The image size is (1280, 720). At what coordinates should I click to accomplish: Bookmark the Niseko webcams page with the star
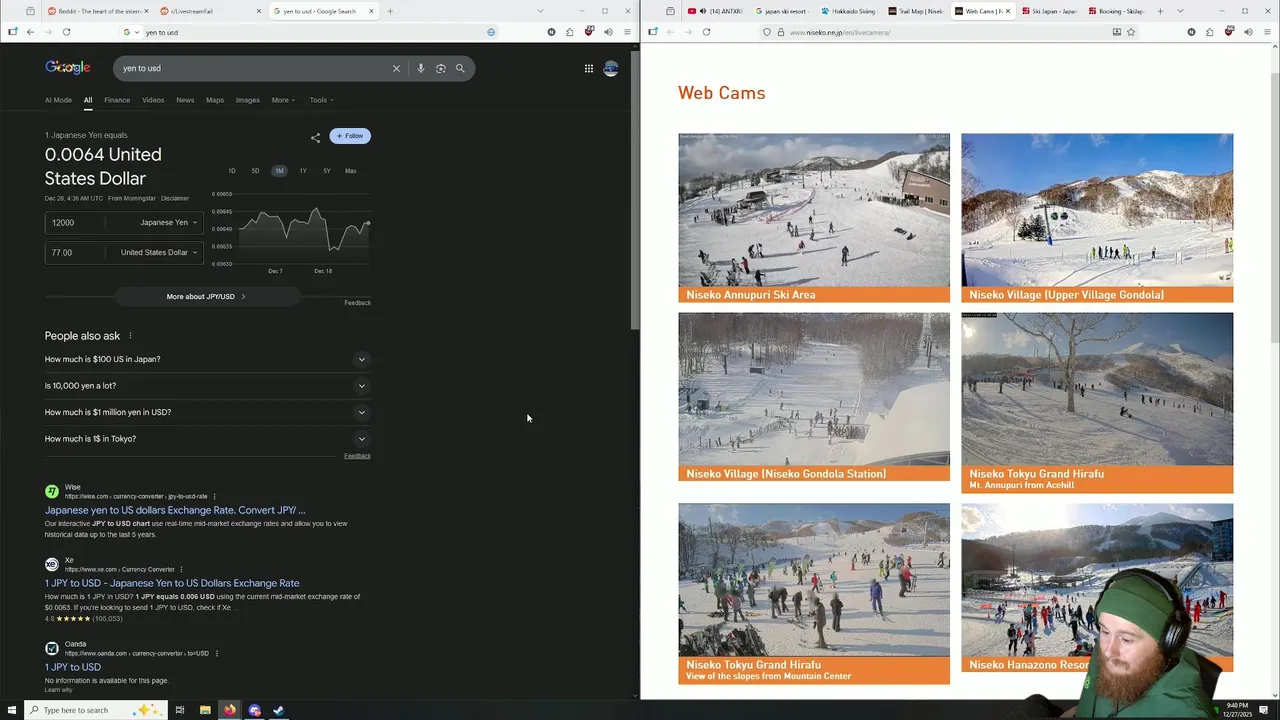(x=1131, y=32)
